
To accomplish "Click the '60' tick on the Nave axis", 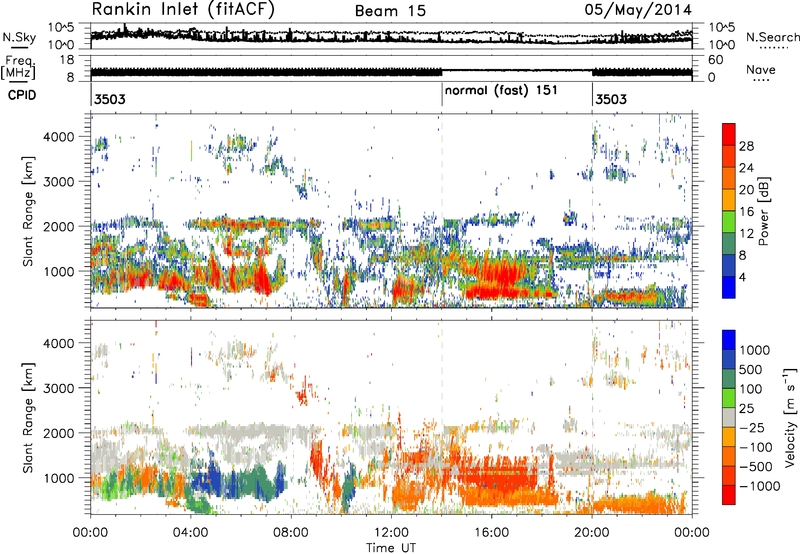I will pos(715,60).
